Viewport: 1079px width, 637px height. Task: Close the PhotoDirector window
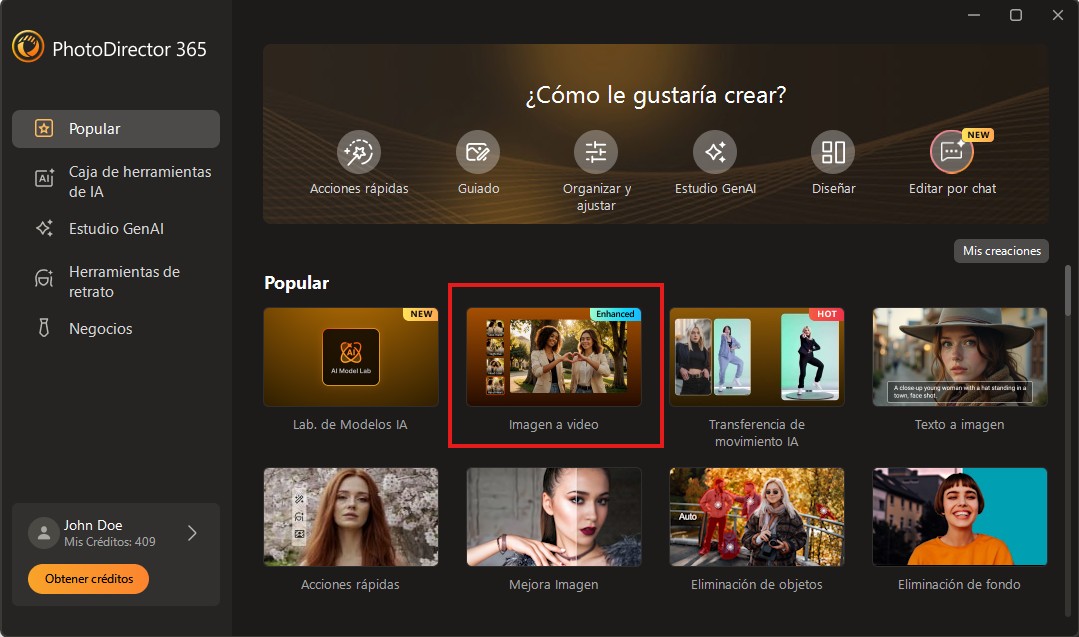click(1058, 15)
